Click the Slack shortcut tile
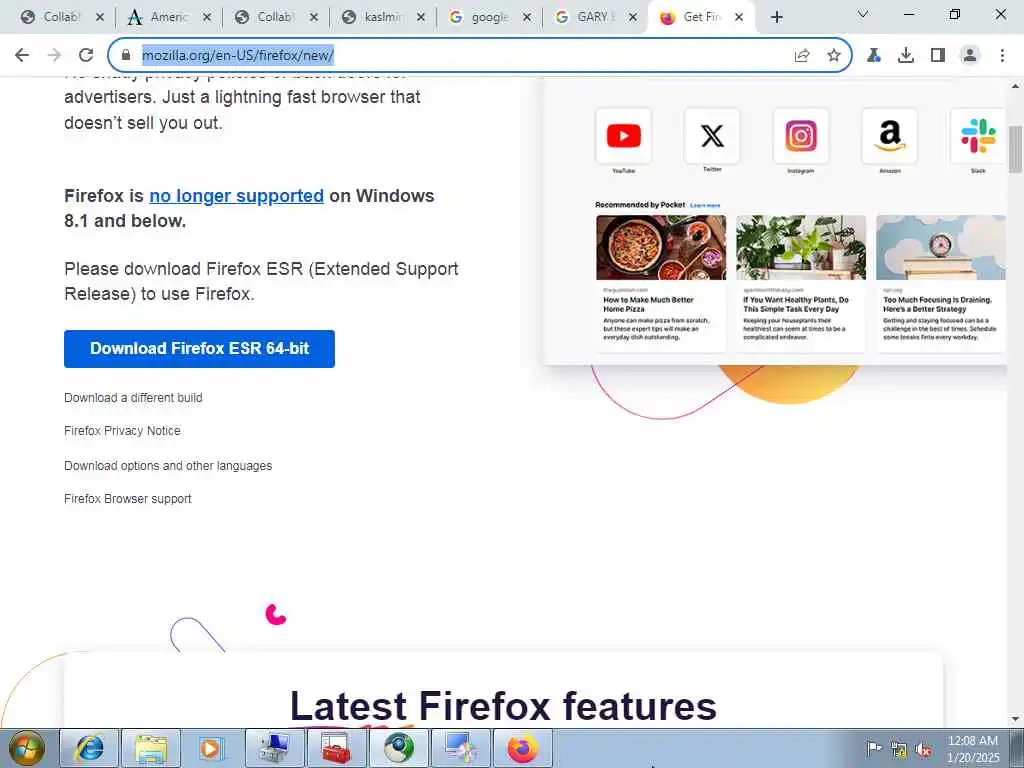 coord(978,136)
